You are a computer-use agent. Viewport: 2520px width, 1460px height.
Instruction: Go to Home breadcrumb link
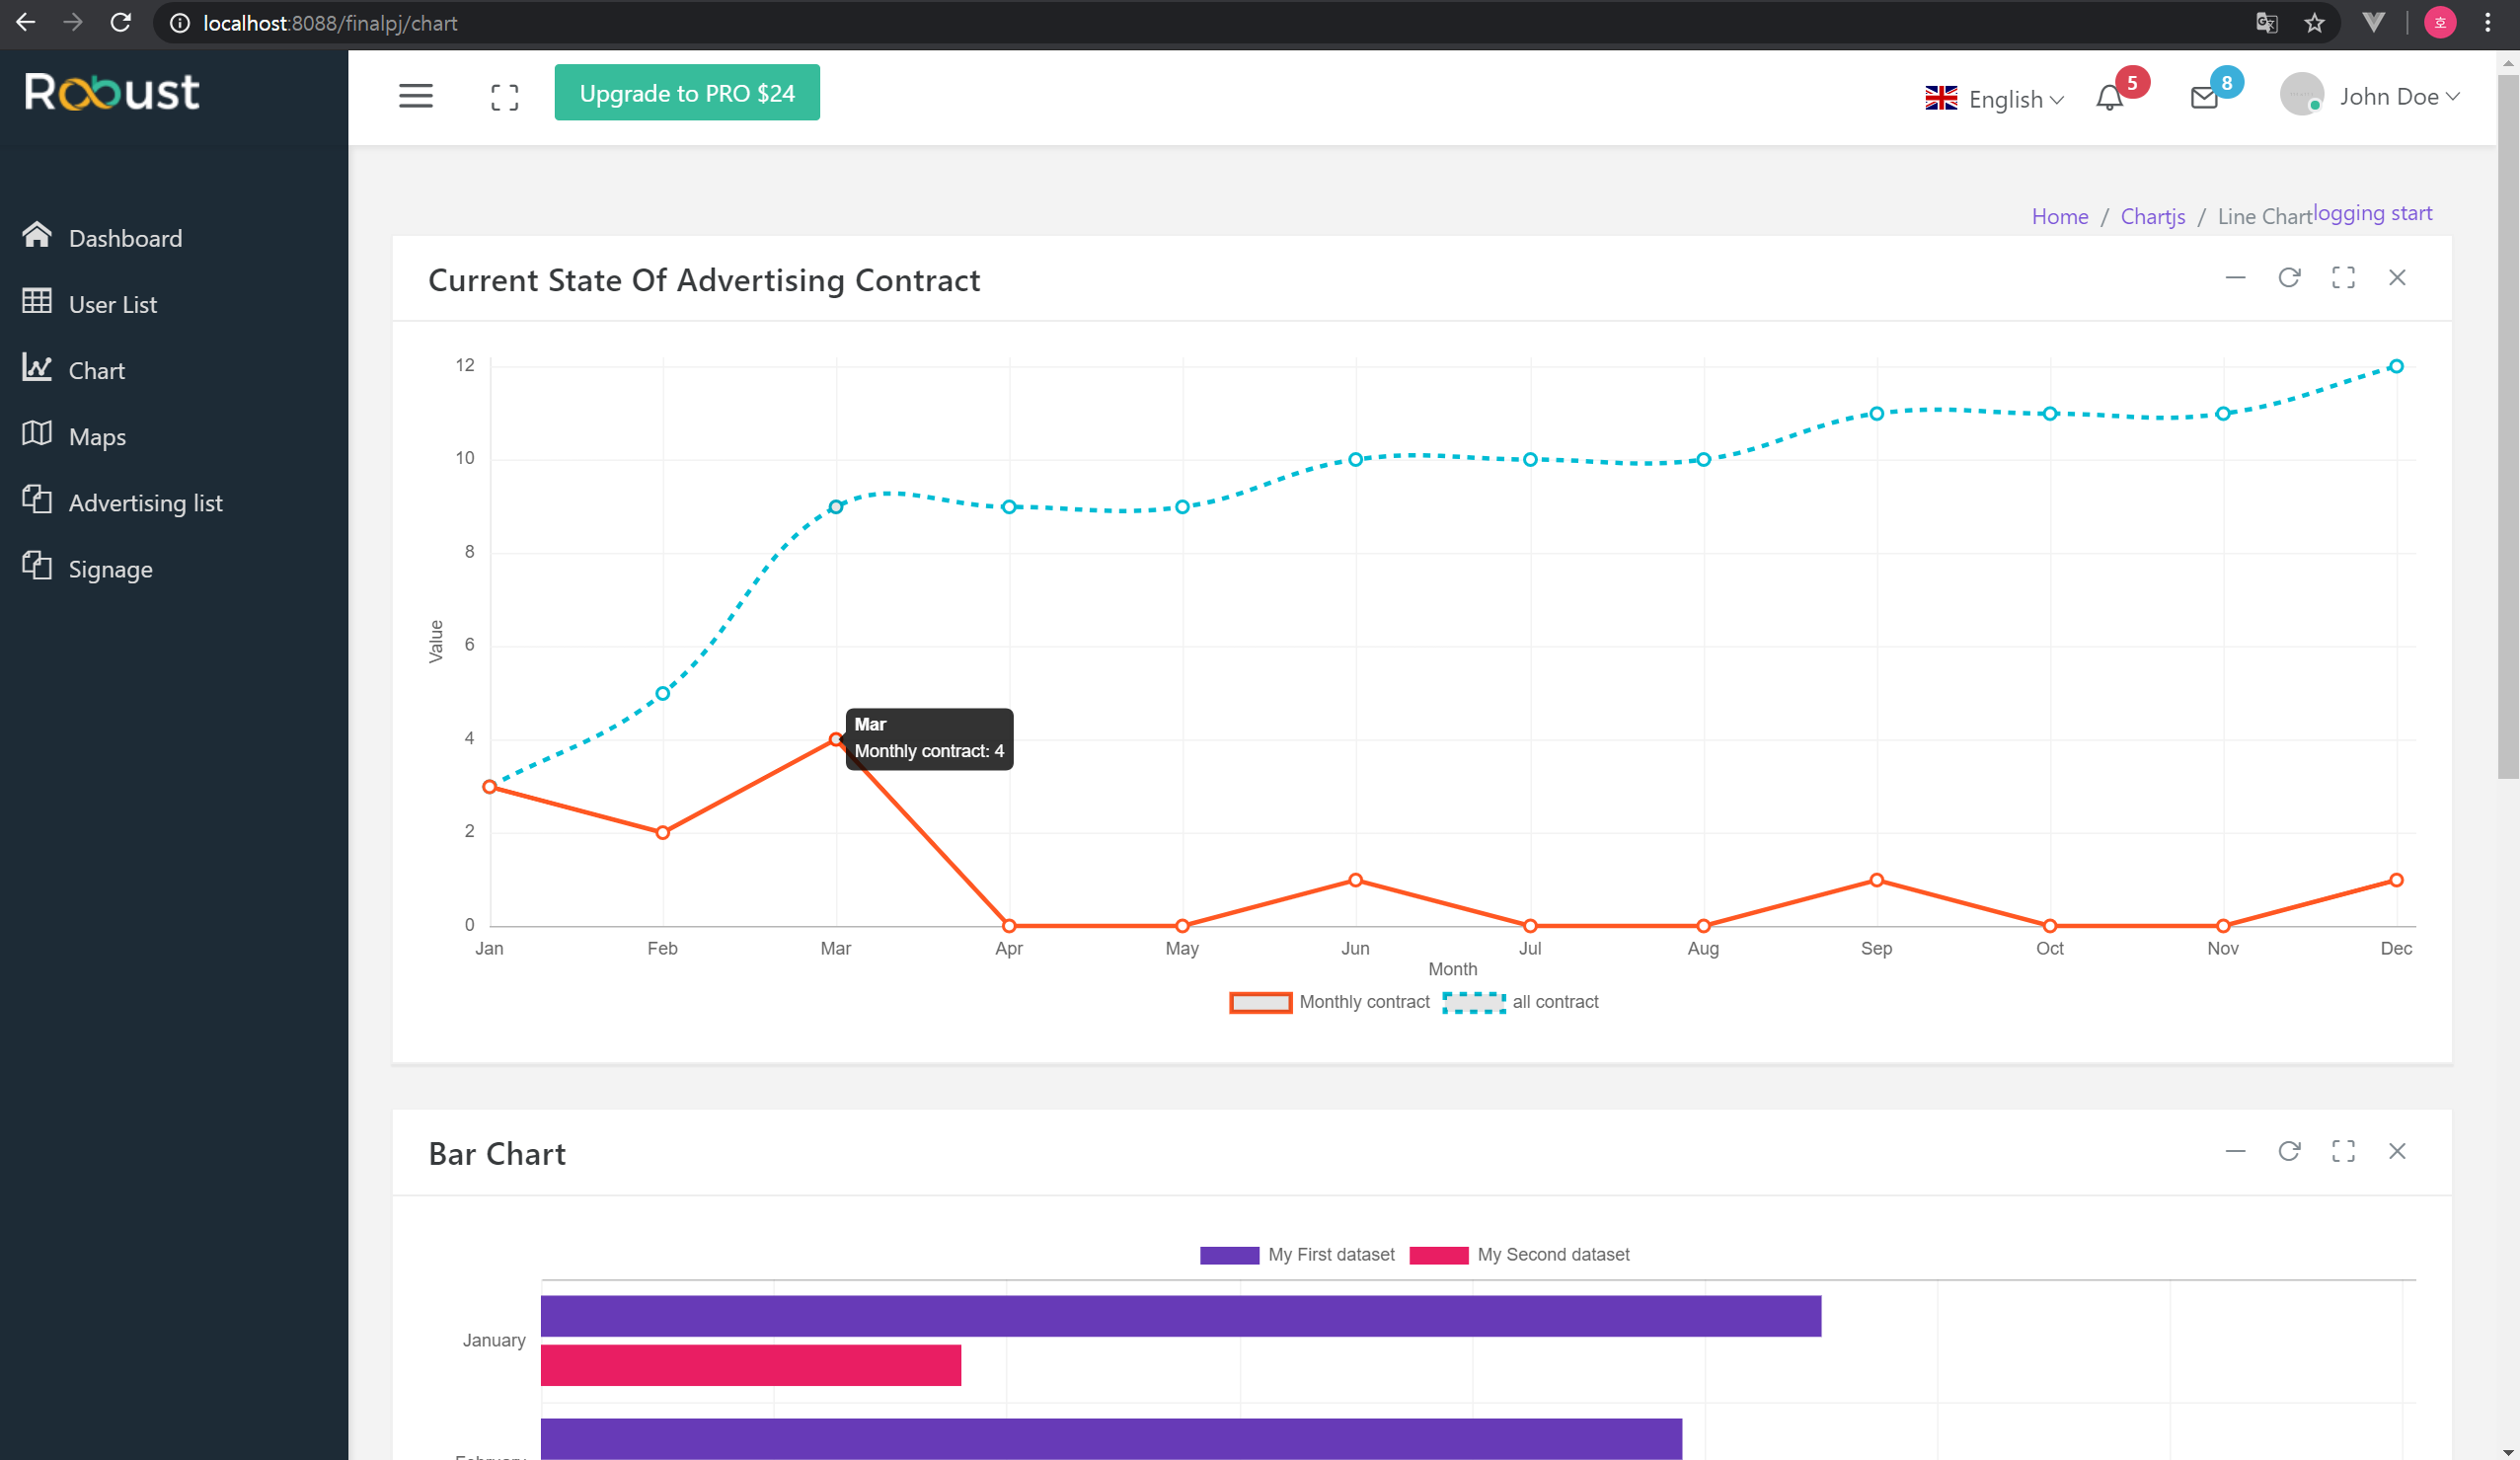pyautogui.click(x=2059, y=216)
